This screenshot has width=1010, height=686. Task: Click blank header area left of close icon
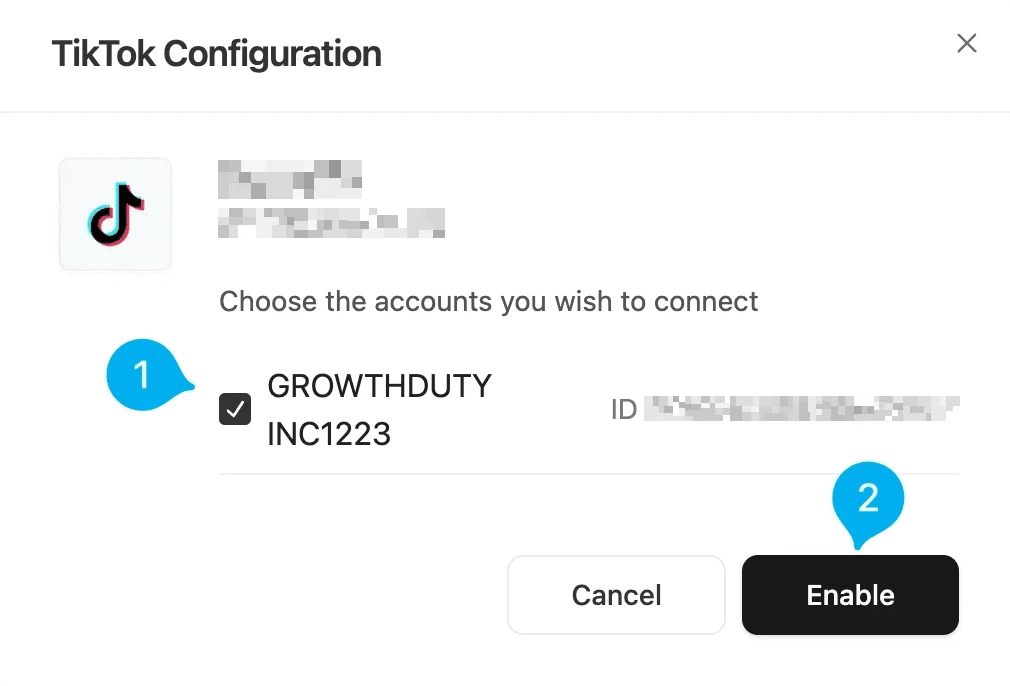coord(700,53)
